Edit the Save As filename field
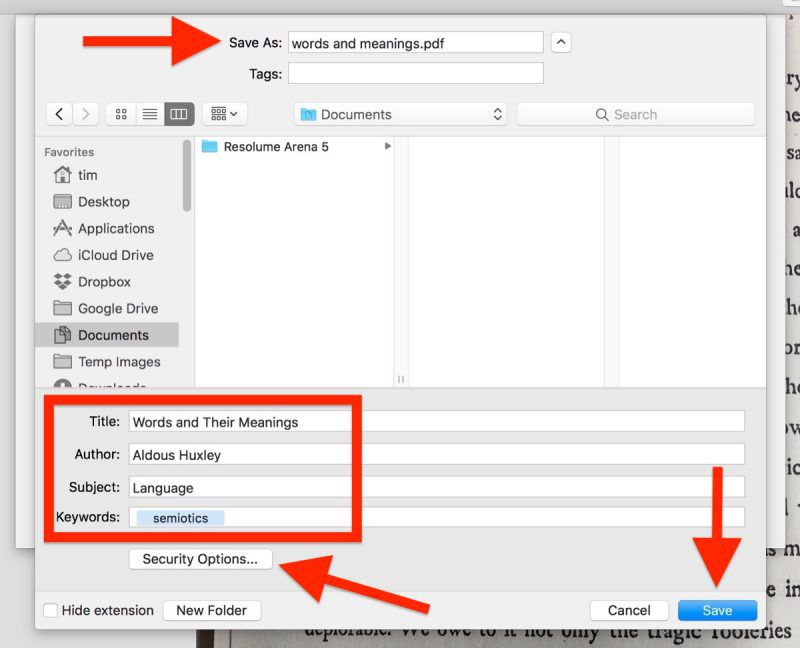The image size is (800, 648). (414, 42)
